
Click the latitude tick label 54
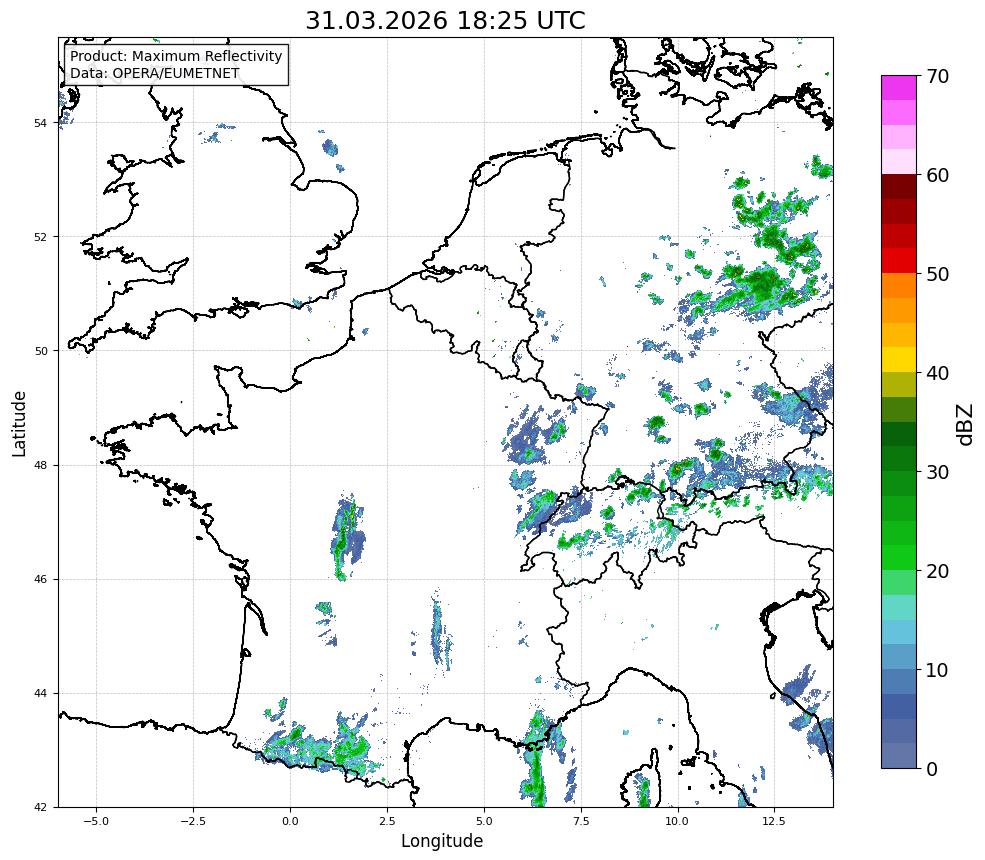40,123
